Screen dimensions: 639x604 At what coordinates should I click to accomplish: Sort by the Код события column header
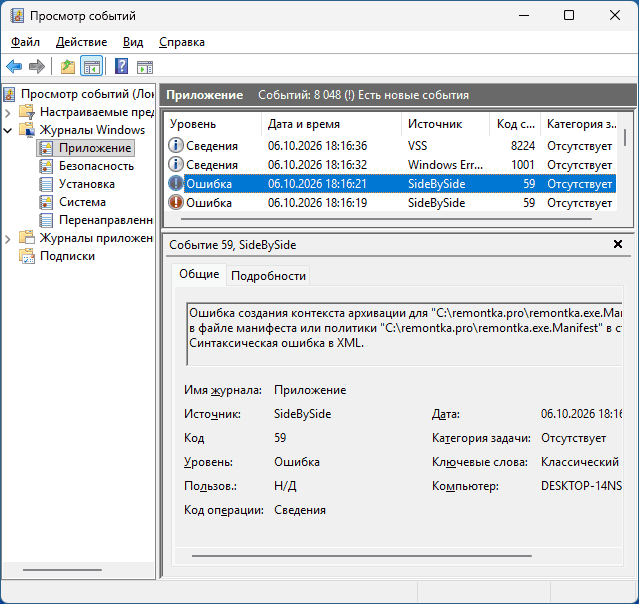[x=515, y=124]
